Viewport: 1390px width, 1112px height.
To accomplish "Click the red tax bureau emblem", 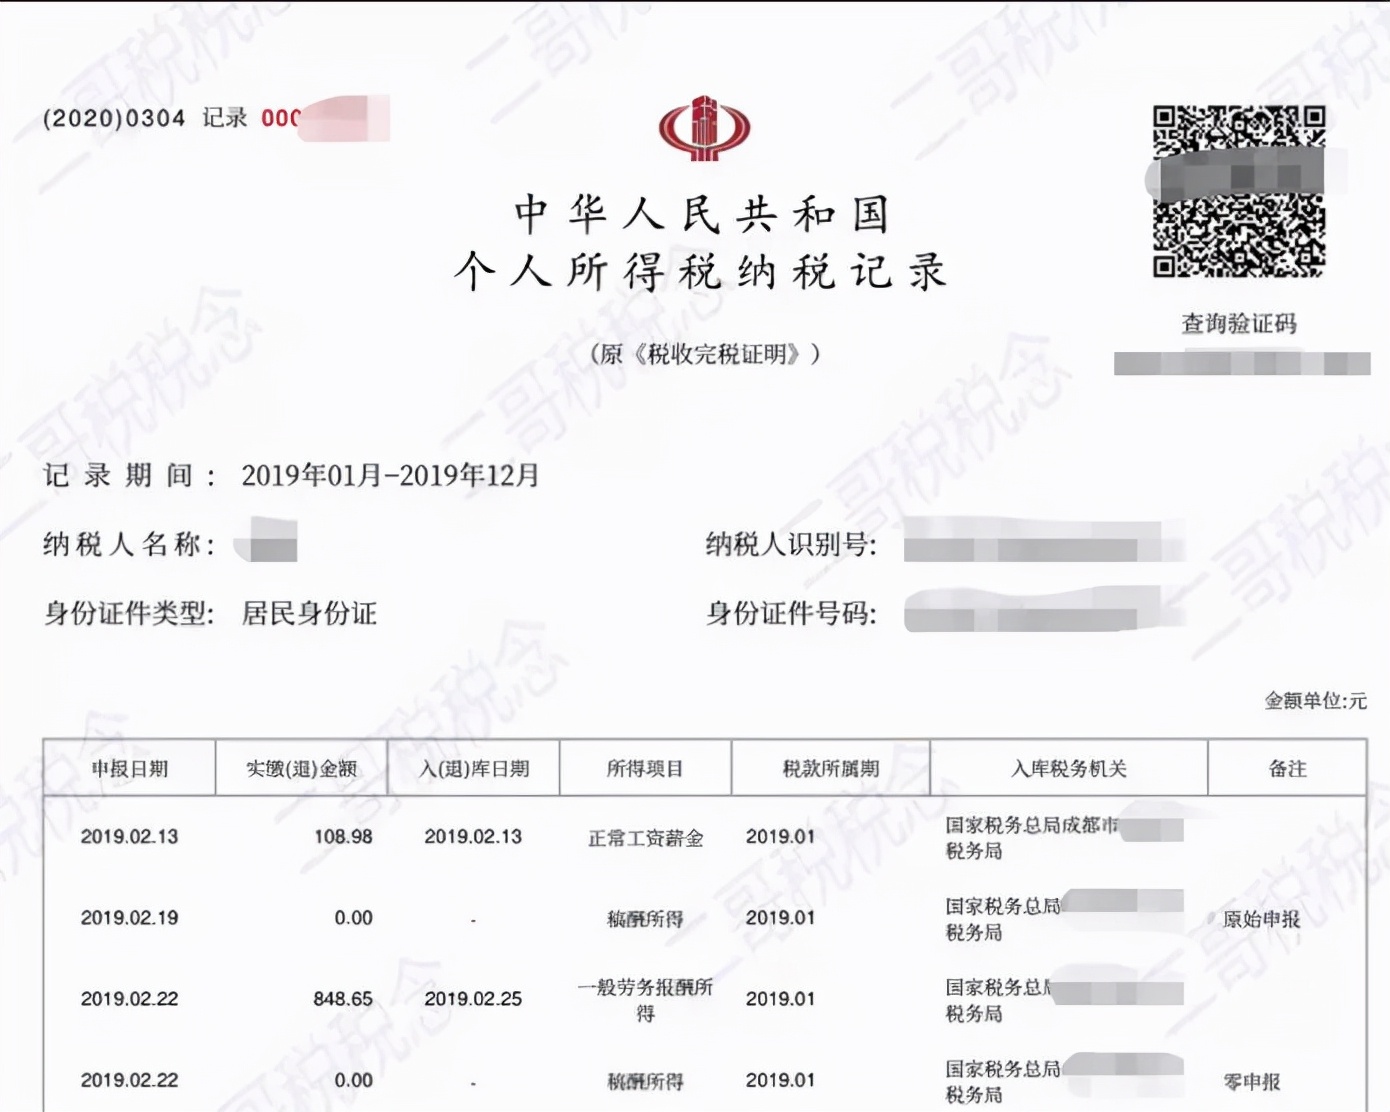I will click(x=704, y=128).
